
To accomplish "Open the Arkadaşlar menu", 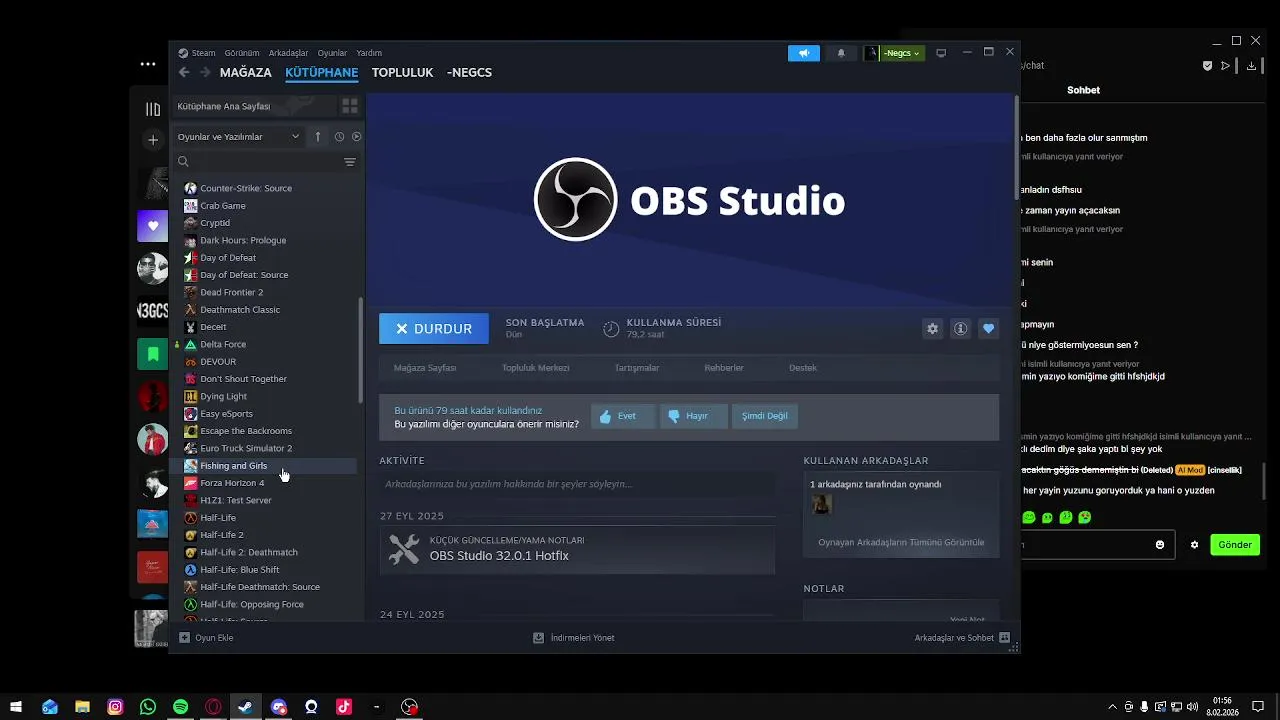I will click(289, 53).
